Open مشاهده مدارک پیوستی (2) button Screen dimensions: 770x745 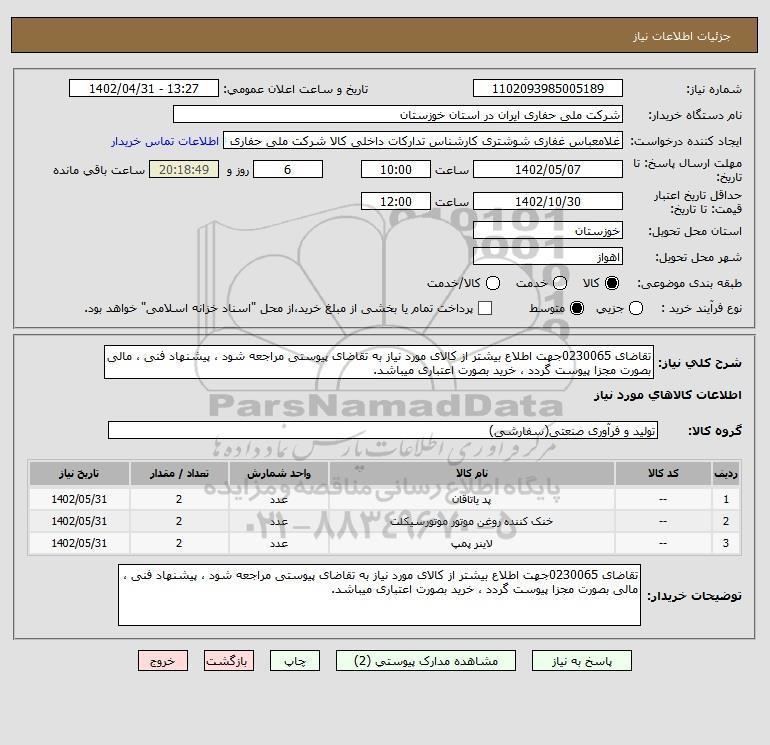point(426,661)
